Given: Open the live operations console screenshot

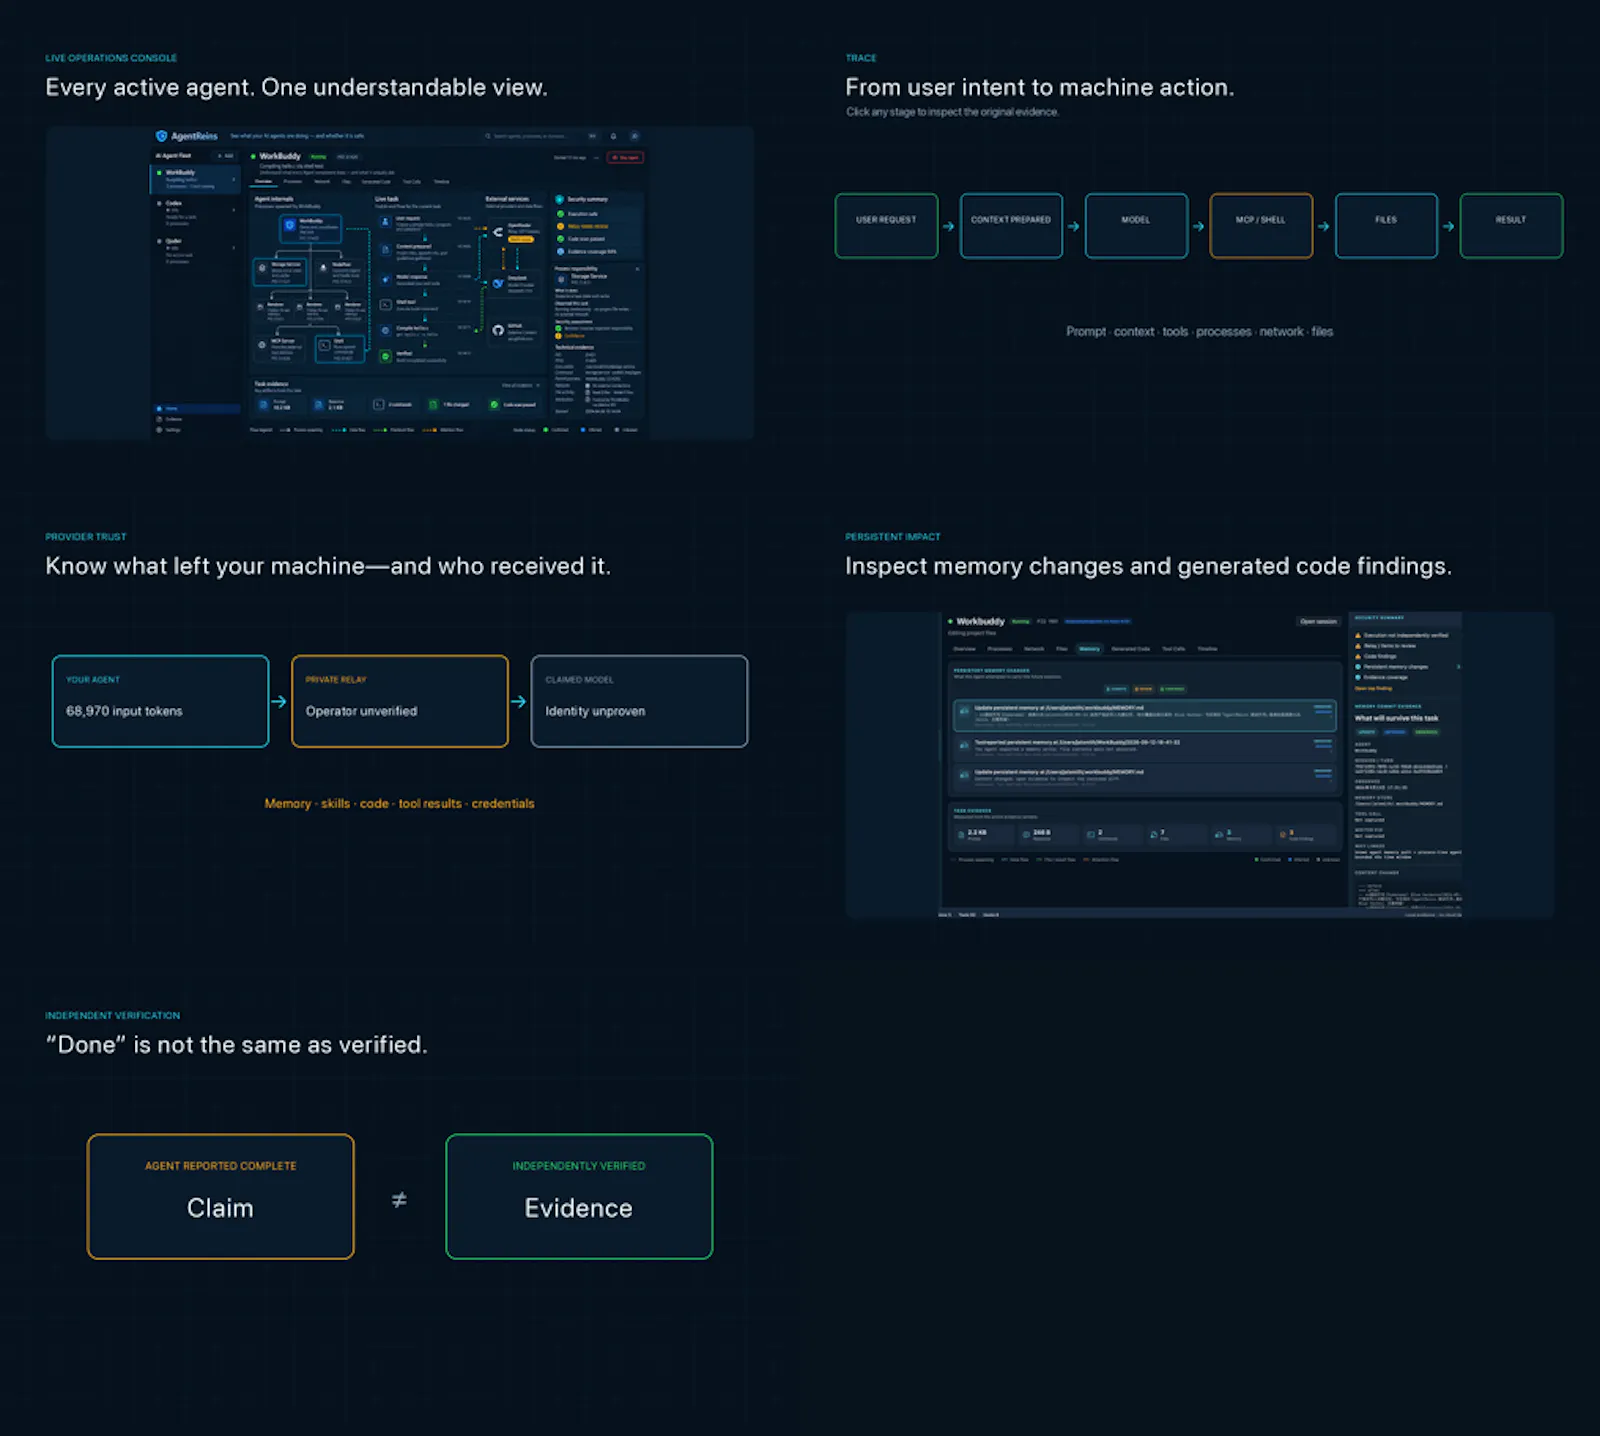Looking at the screenshot, I should [399, 282].
